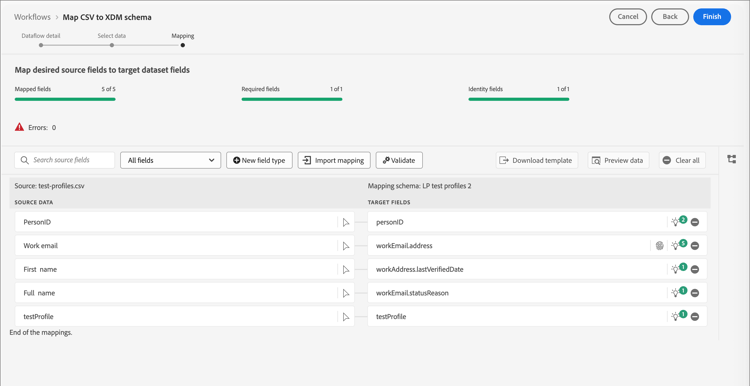This screenshot has width=750, height=386.
Task: Click the Identity fields progress bar
Action: [518, 99]
